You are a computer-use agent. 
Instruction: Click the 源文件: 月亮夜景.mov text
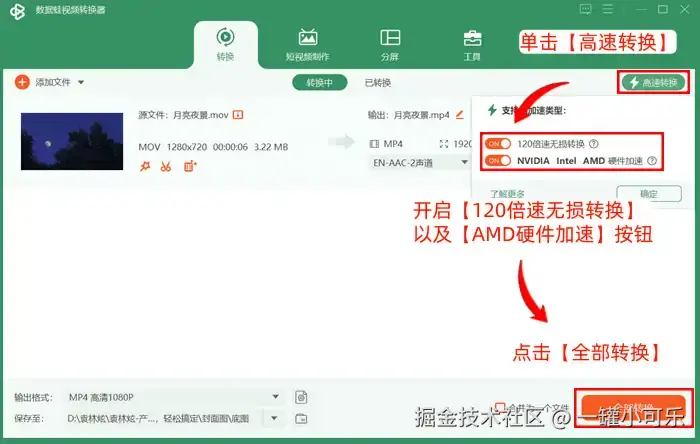(183, 115)
